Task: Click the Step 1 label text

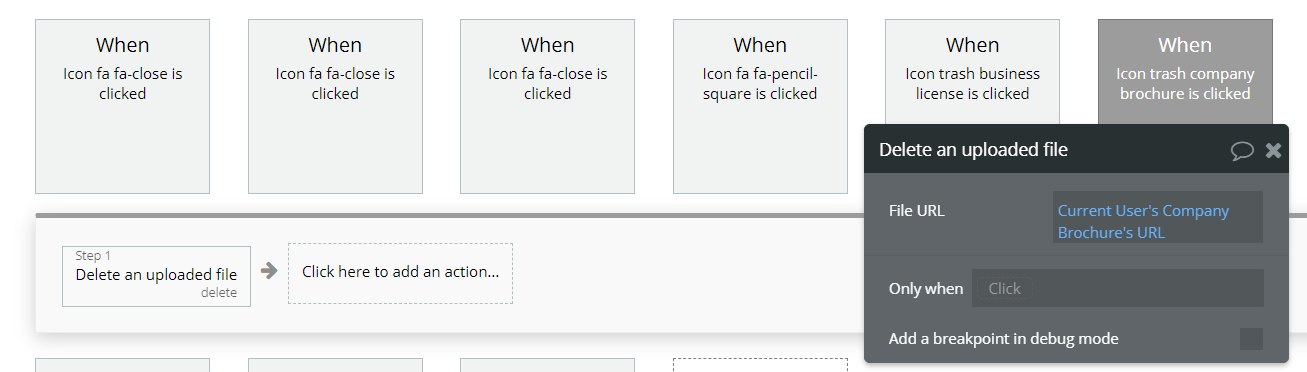Action: [x=93, y=256]
